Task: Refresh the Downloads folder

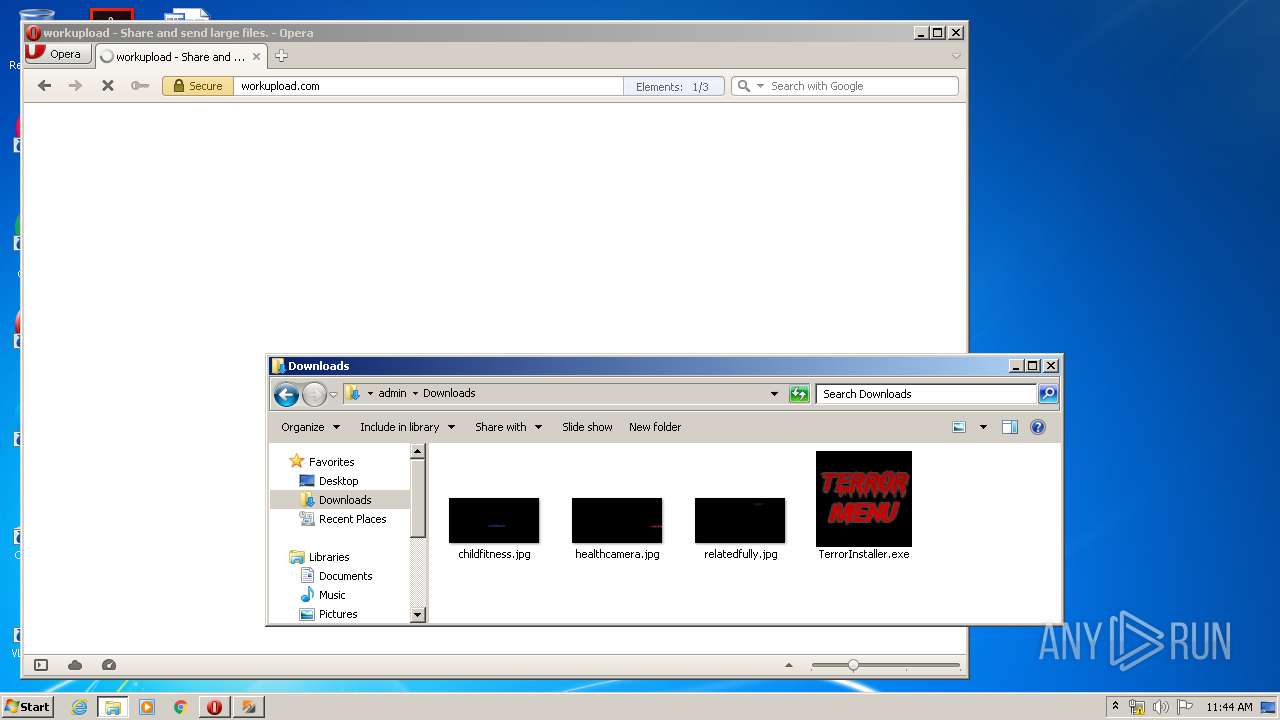Action: pyautogui.click(x=798, y=394)
